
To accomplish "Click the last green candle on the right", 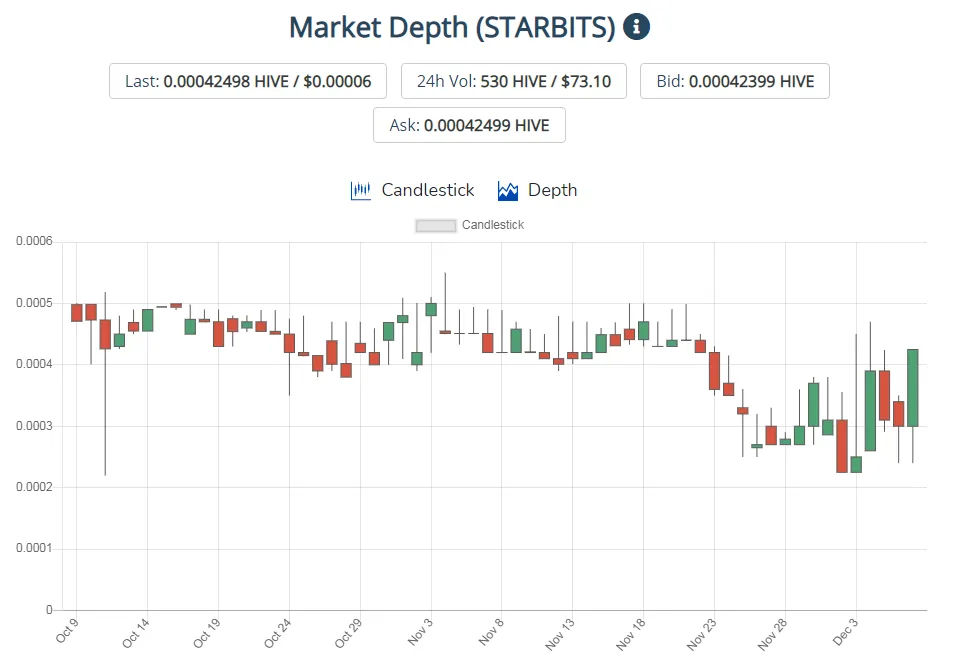I will pos(913,388).
